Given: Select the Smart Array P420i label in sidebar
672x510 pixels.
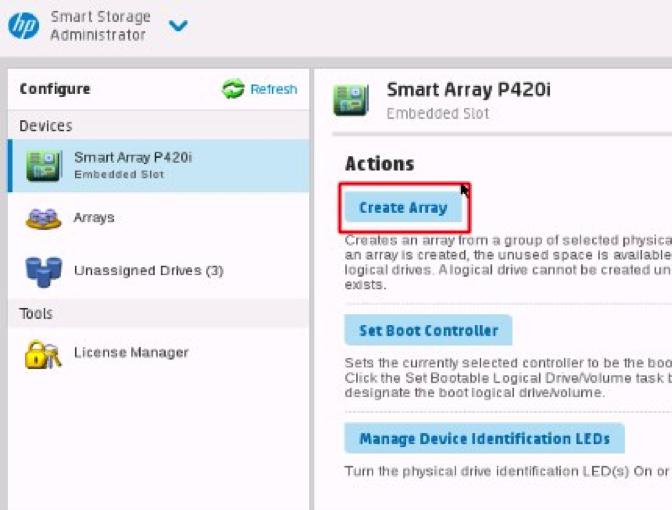Looking at the screenshot, I should click(x=133, y=157).
